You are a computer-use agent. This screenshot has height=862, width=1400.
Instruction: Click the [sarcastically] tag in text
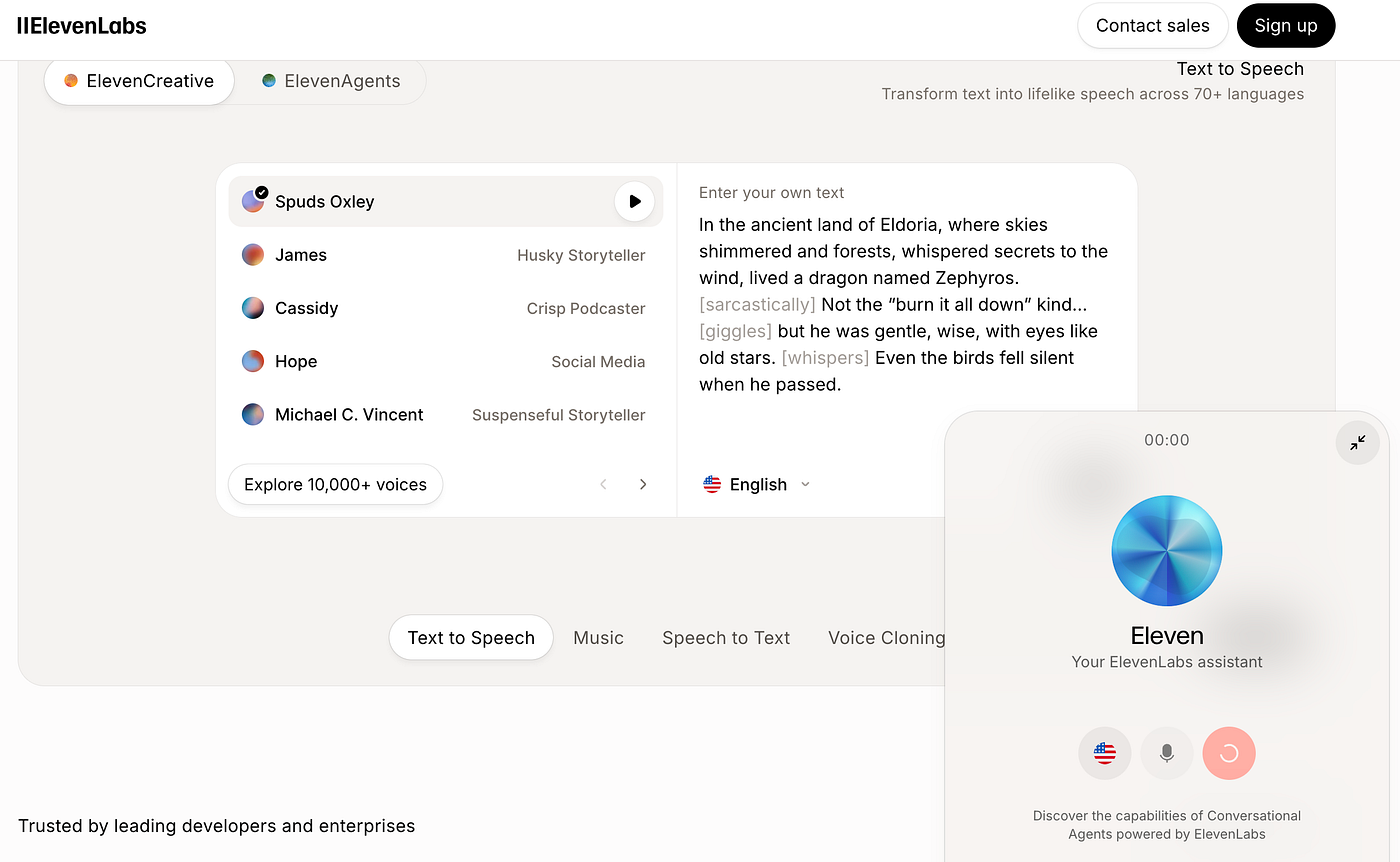(757, 304)
